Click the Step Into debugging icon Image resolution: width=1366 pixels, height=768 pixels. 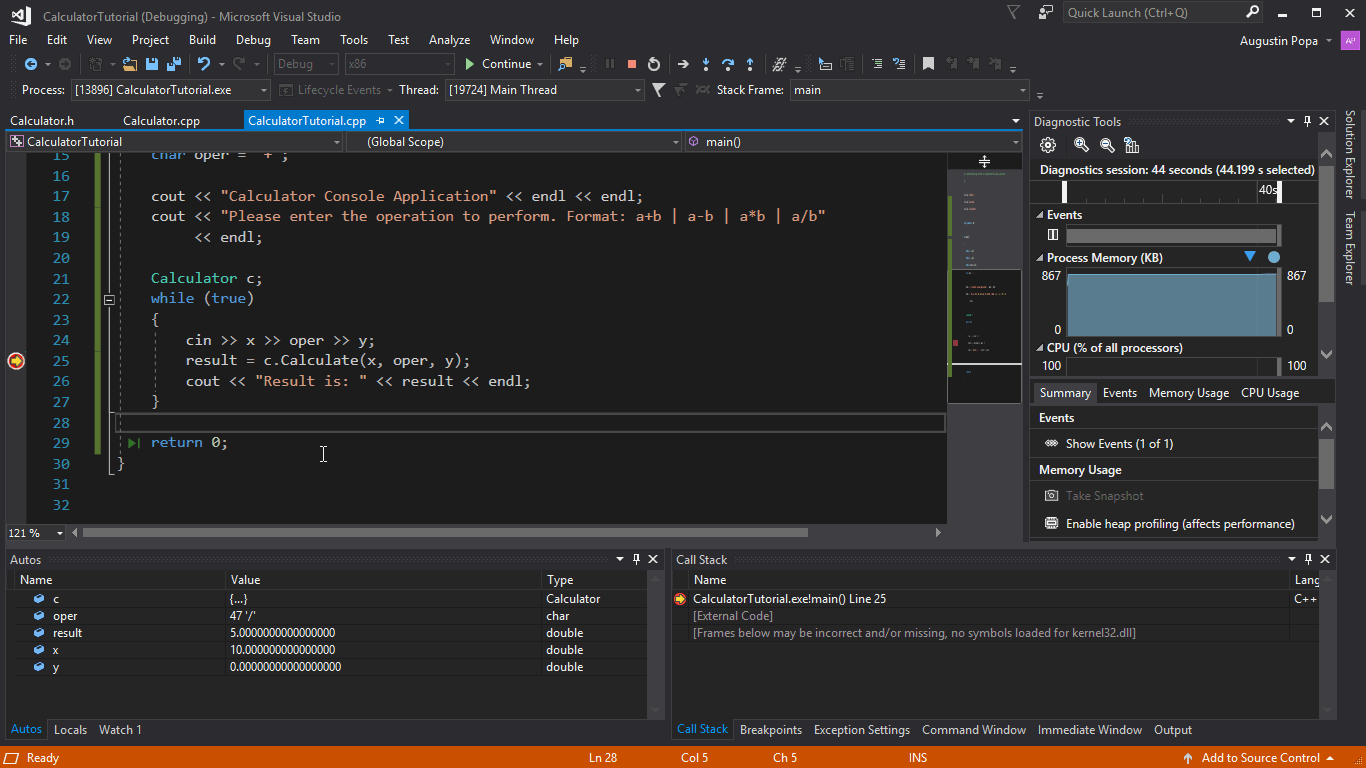pyautogui.click(x=706, y=63)
